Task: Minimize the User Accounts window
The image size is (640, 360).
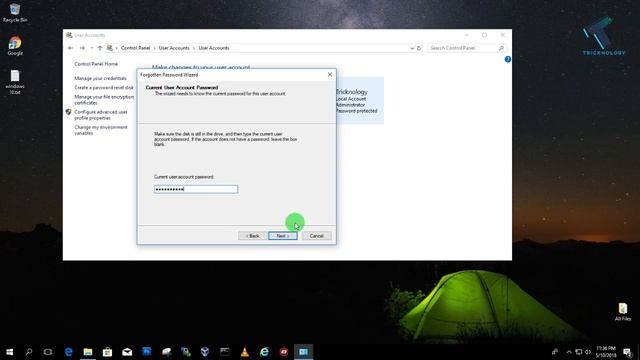Action: [466, 35]
